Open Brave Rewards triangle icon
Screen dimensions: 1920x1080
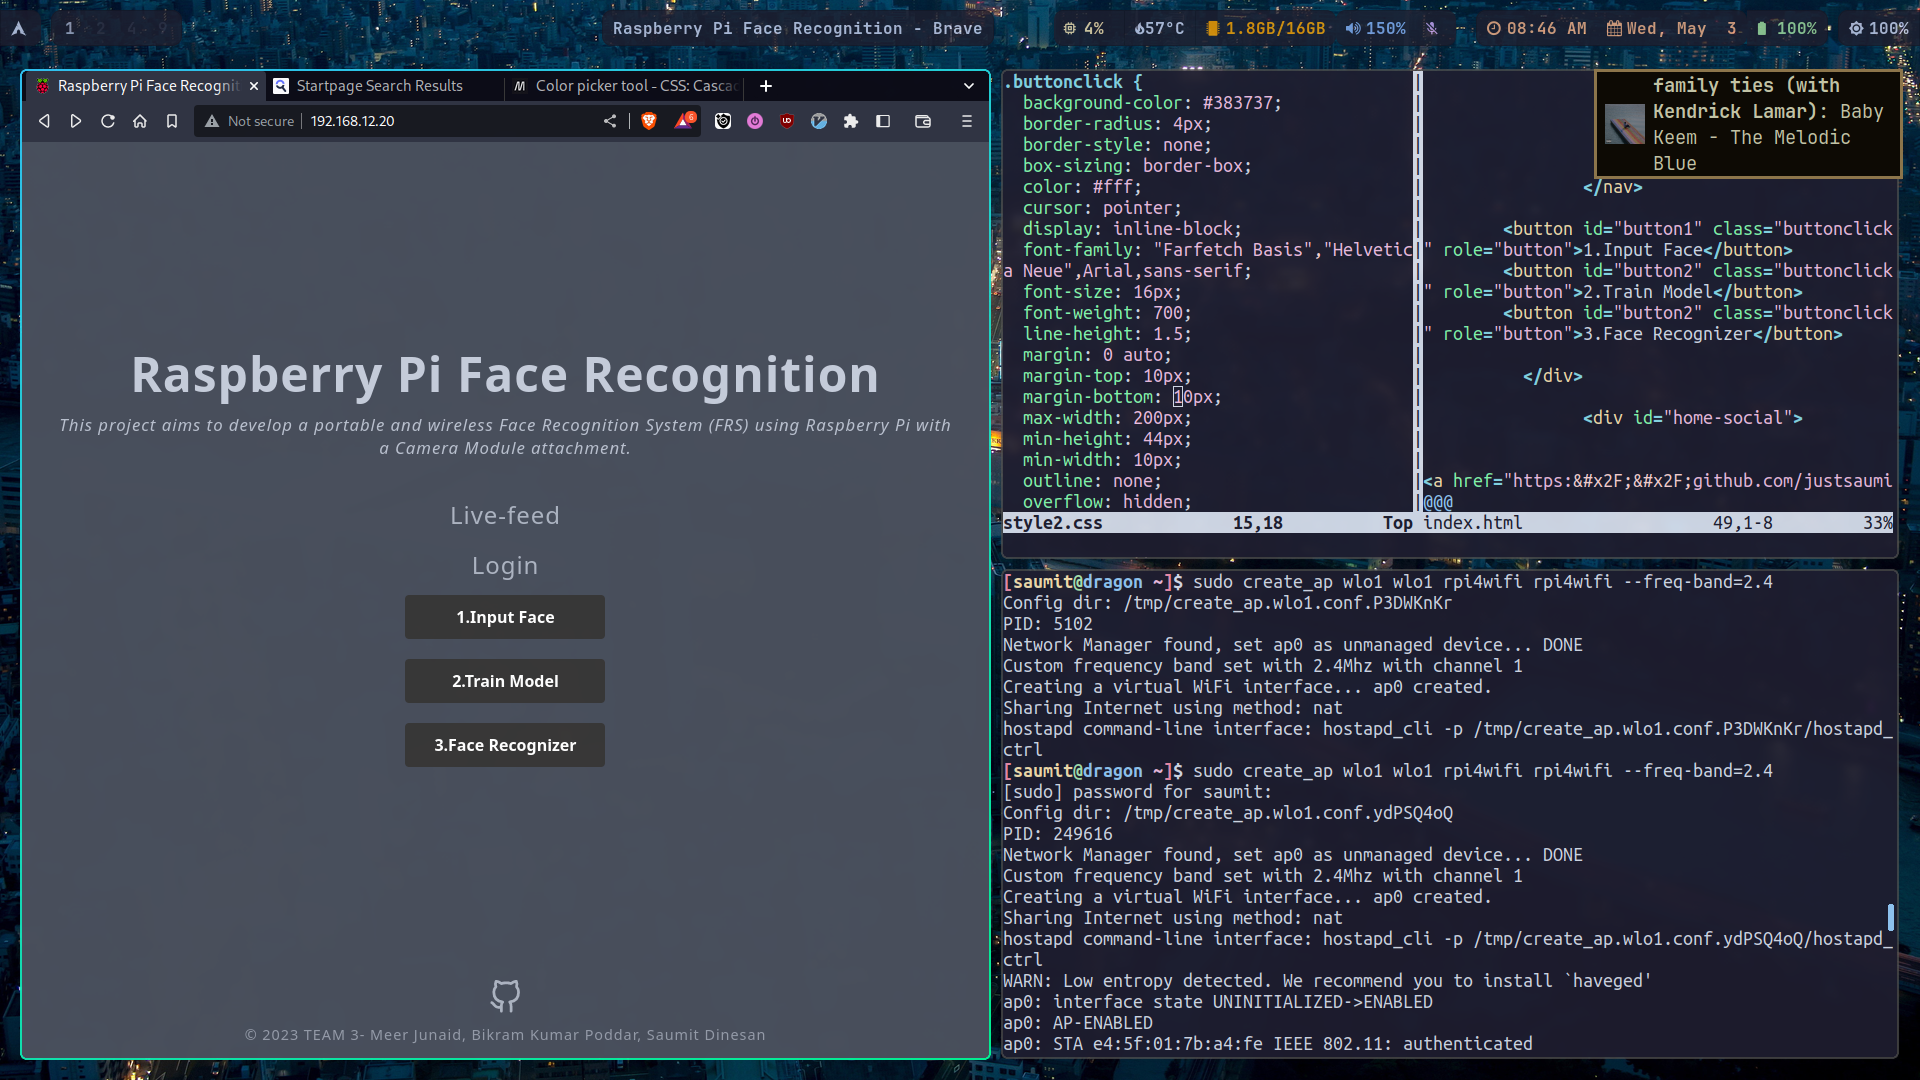684,121
